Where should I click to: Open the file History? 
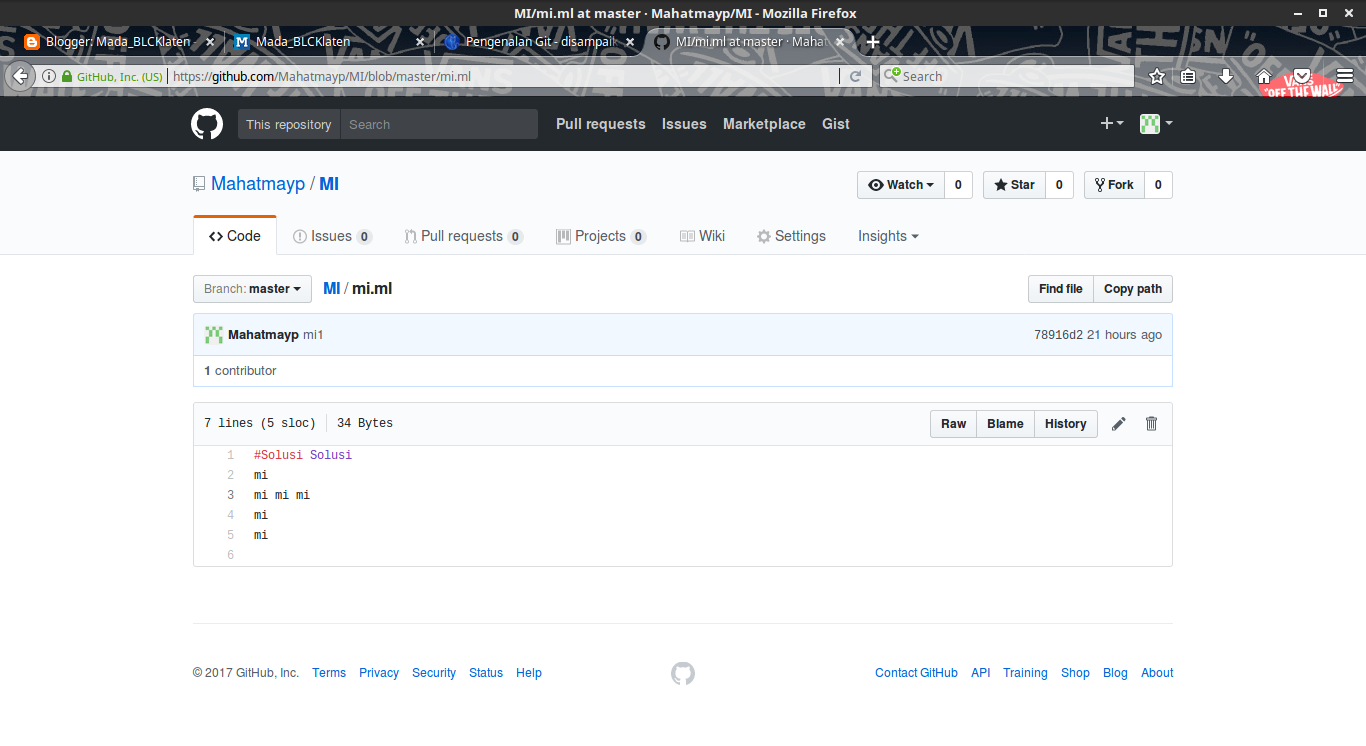pyautogui.click(x=1066, y=424)
